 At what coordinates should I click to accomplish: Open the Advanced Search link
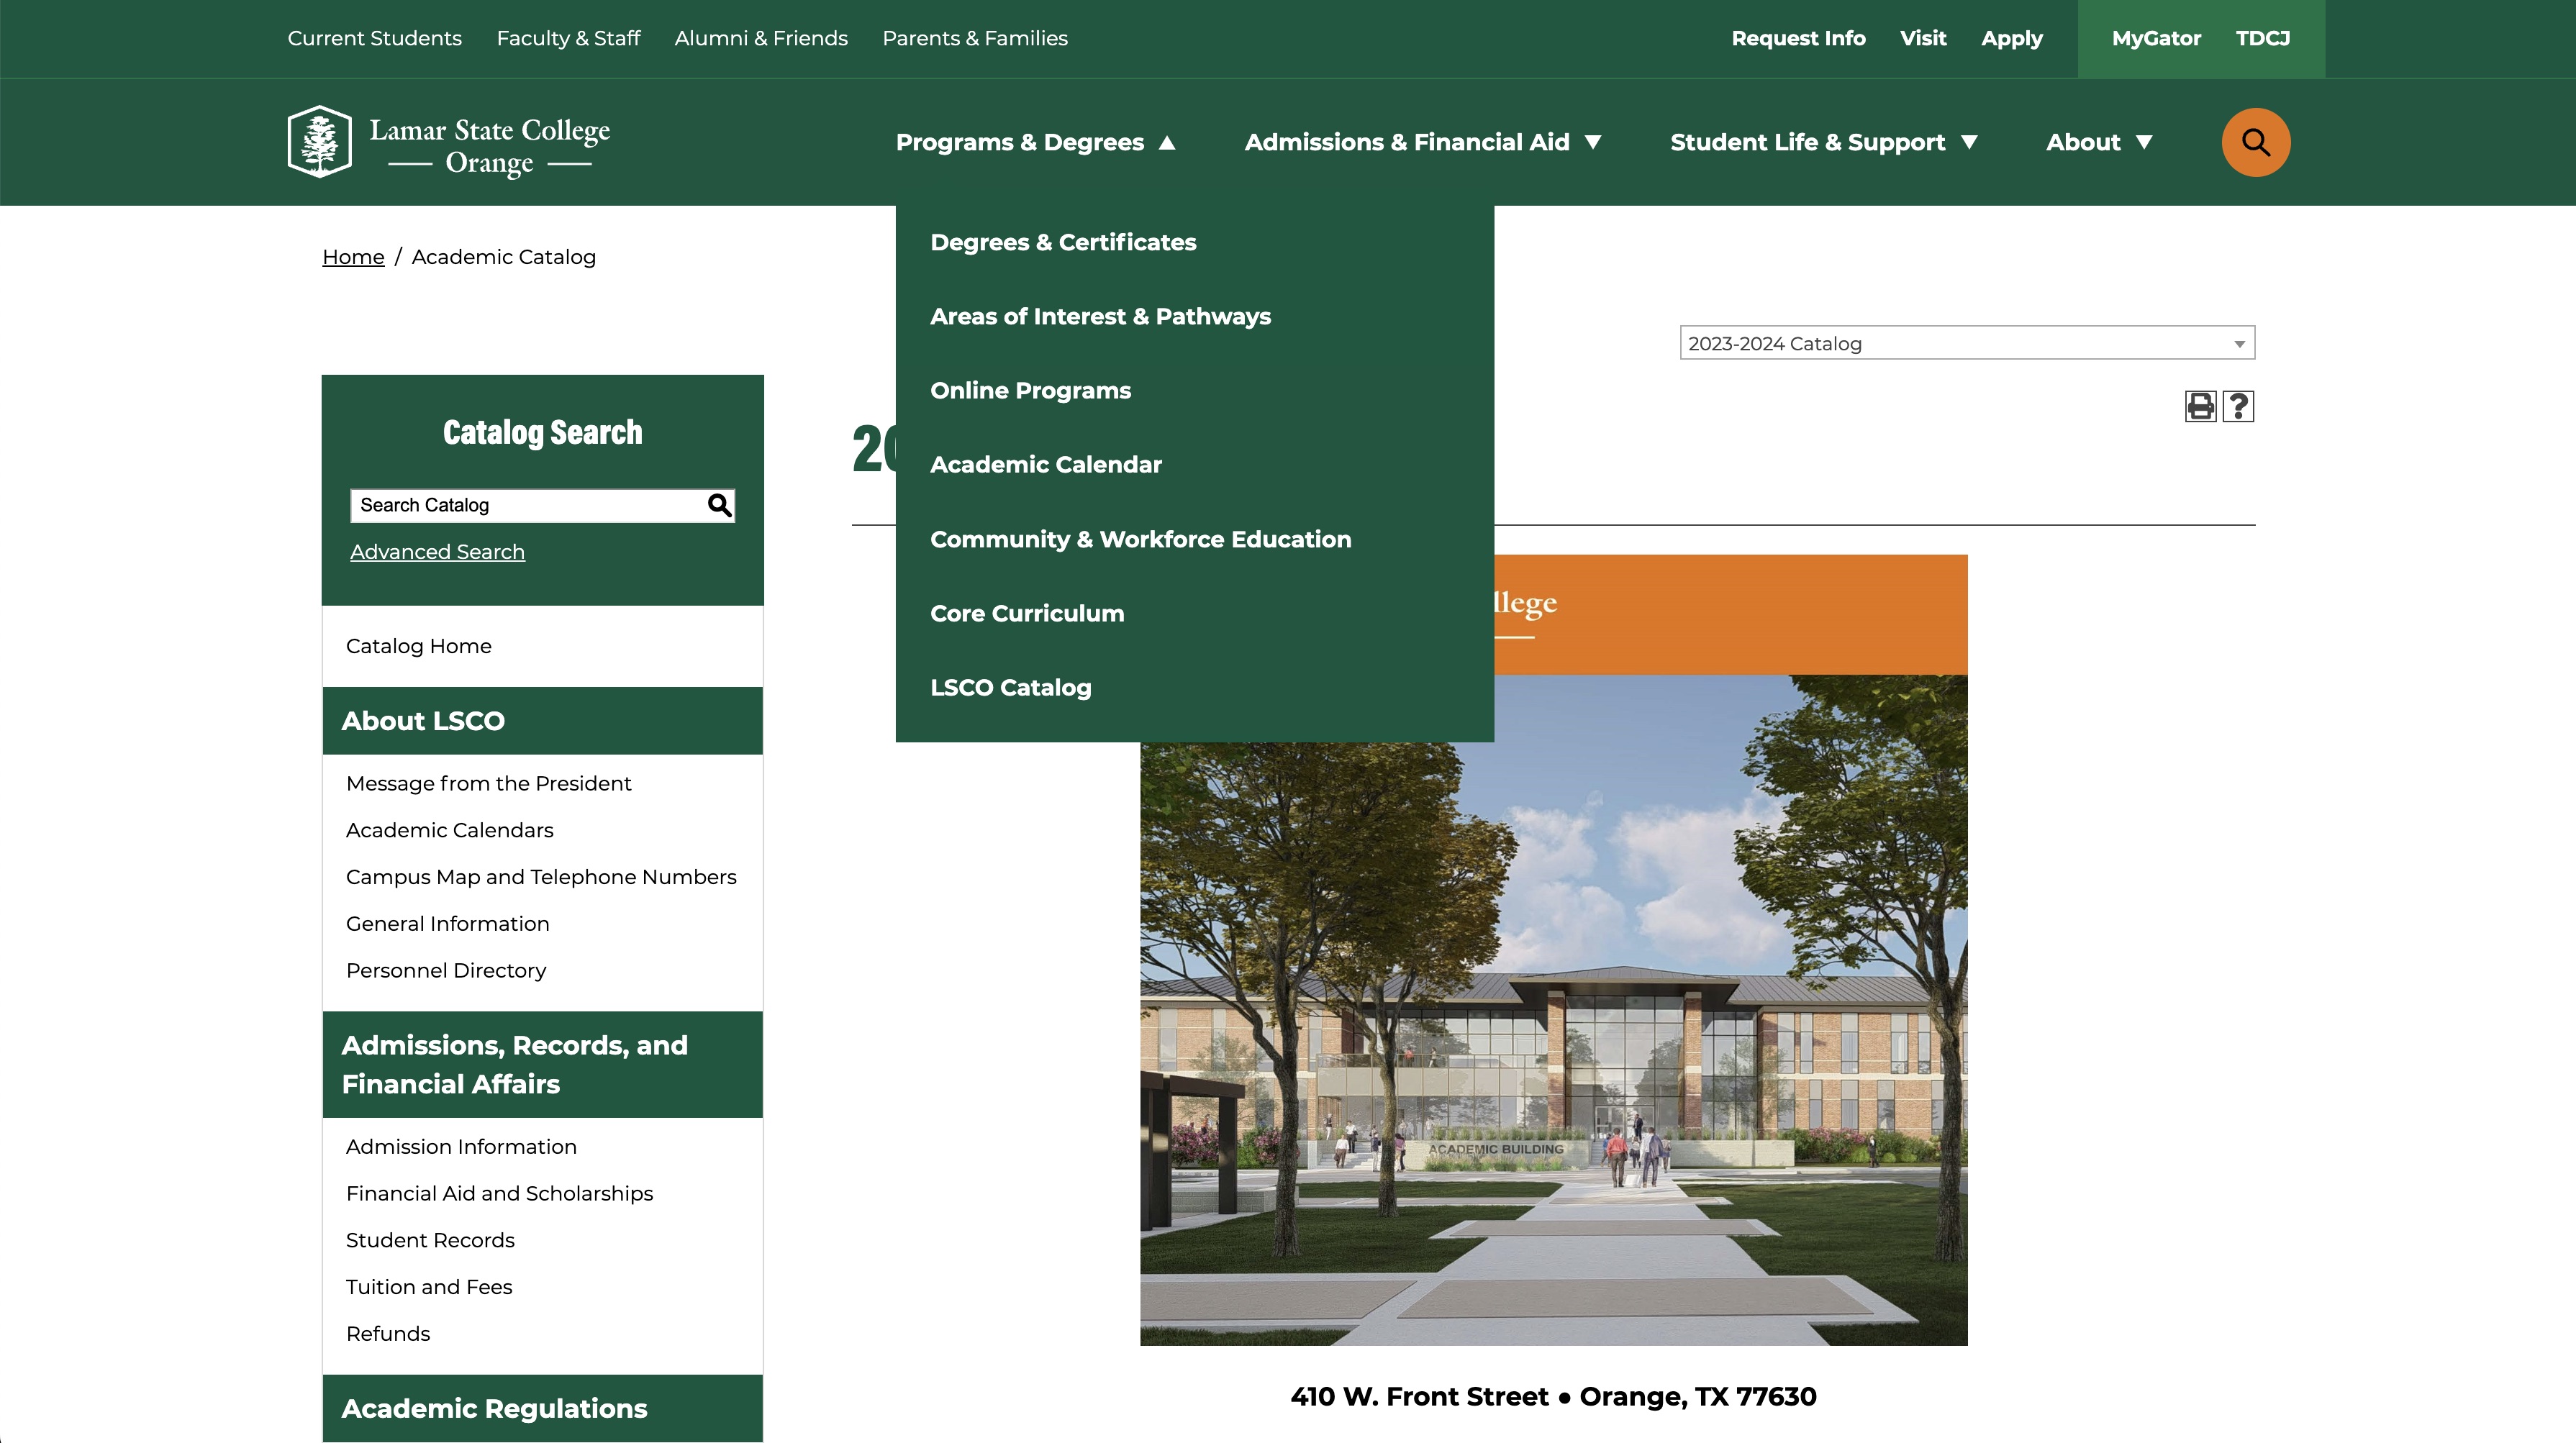click(436, 551)
